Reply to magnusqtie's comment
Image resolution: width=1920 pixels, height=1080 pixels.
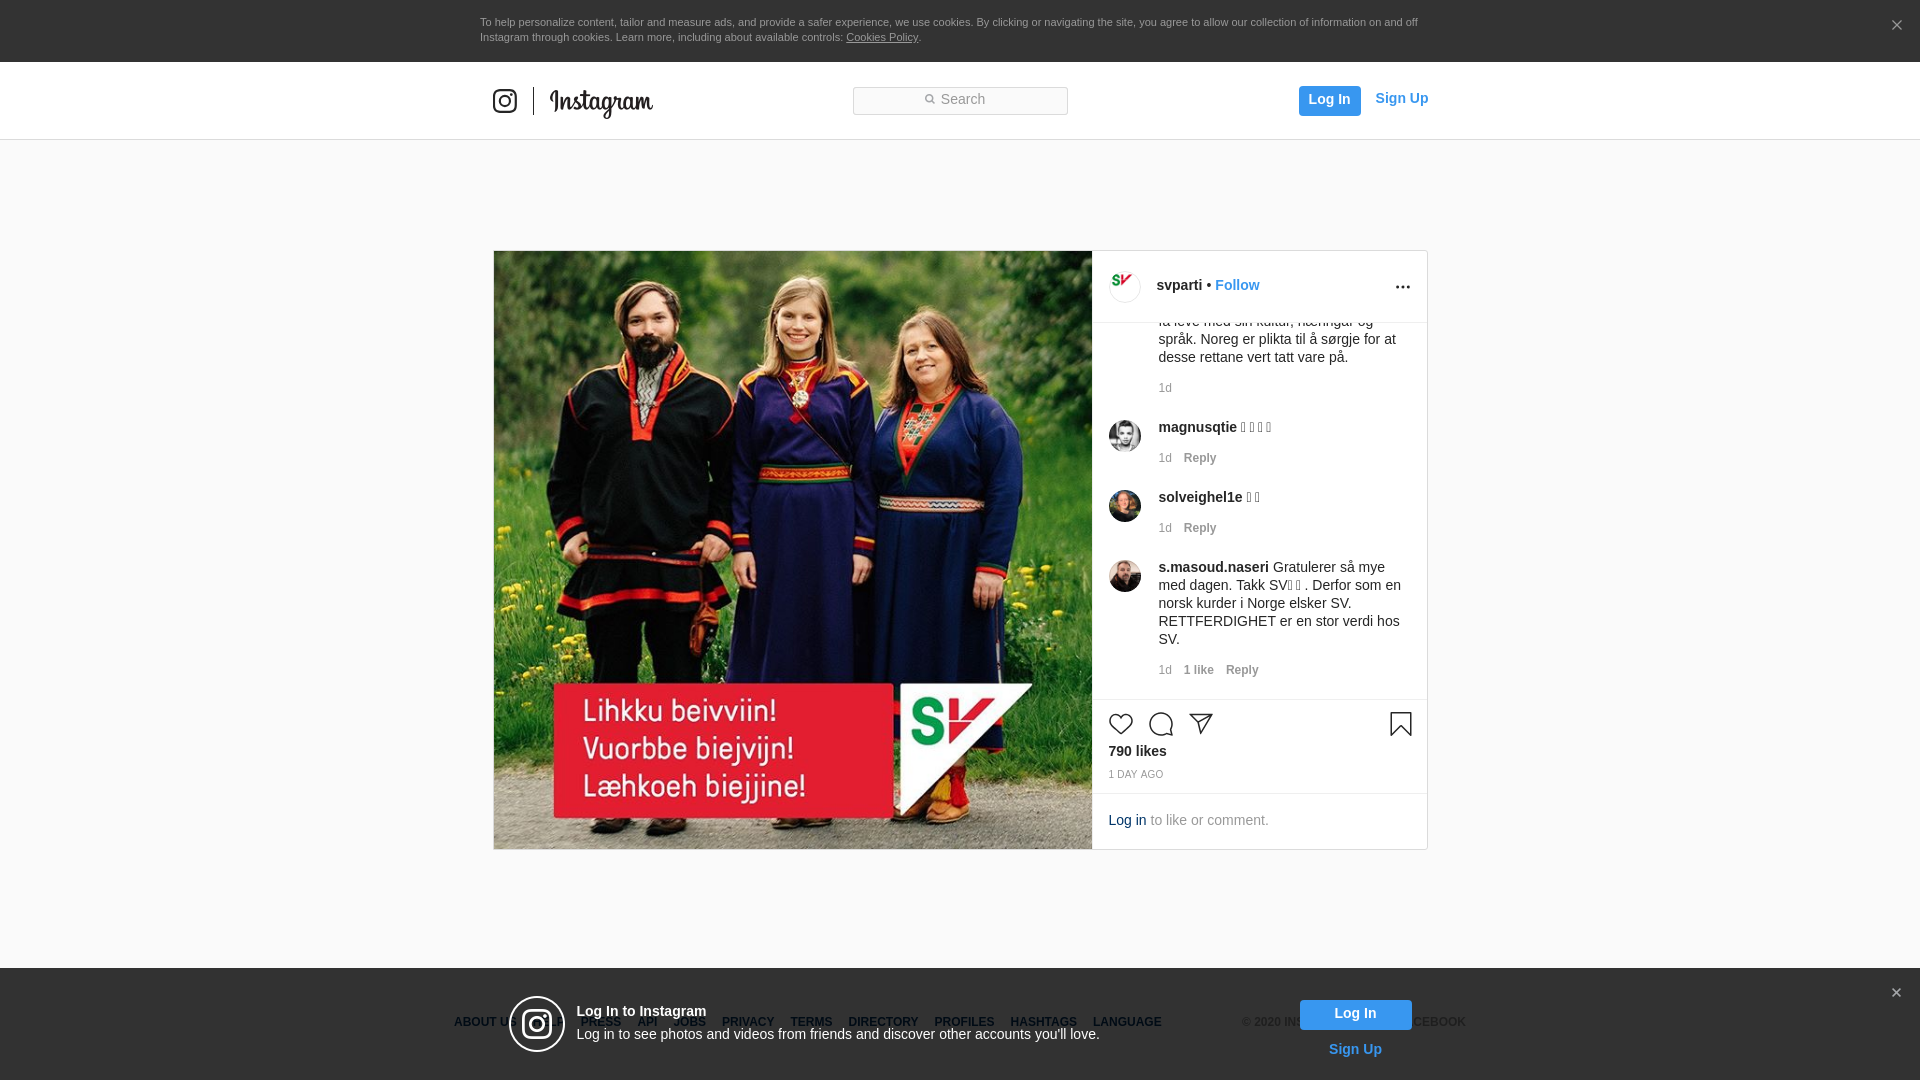1200,458
